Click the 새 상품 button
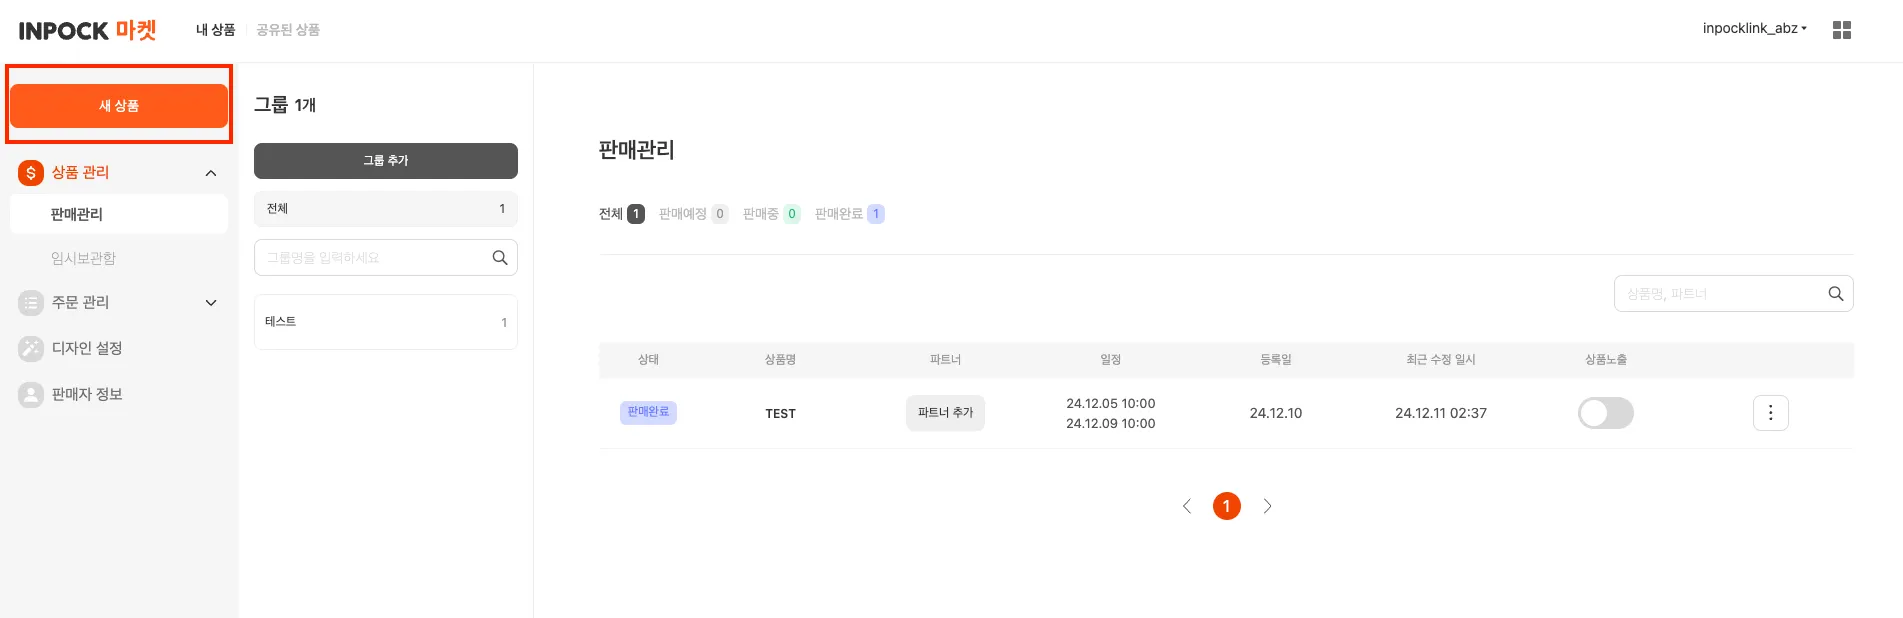Screen dimensions: 1903x618 119,106
